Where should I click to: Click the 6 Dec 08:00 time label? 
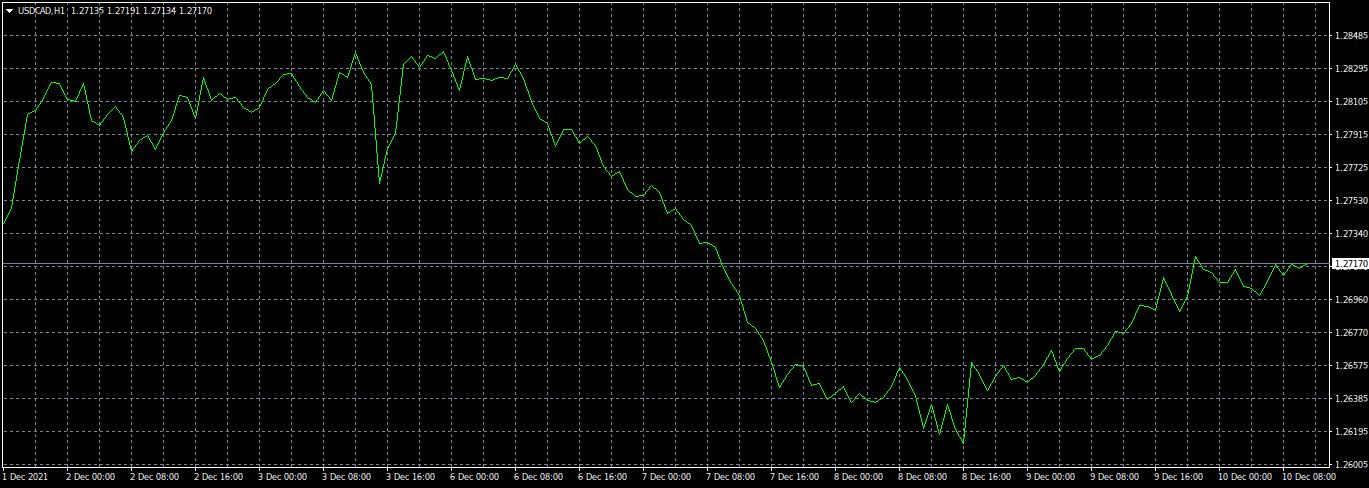(538, 478)
